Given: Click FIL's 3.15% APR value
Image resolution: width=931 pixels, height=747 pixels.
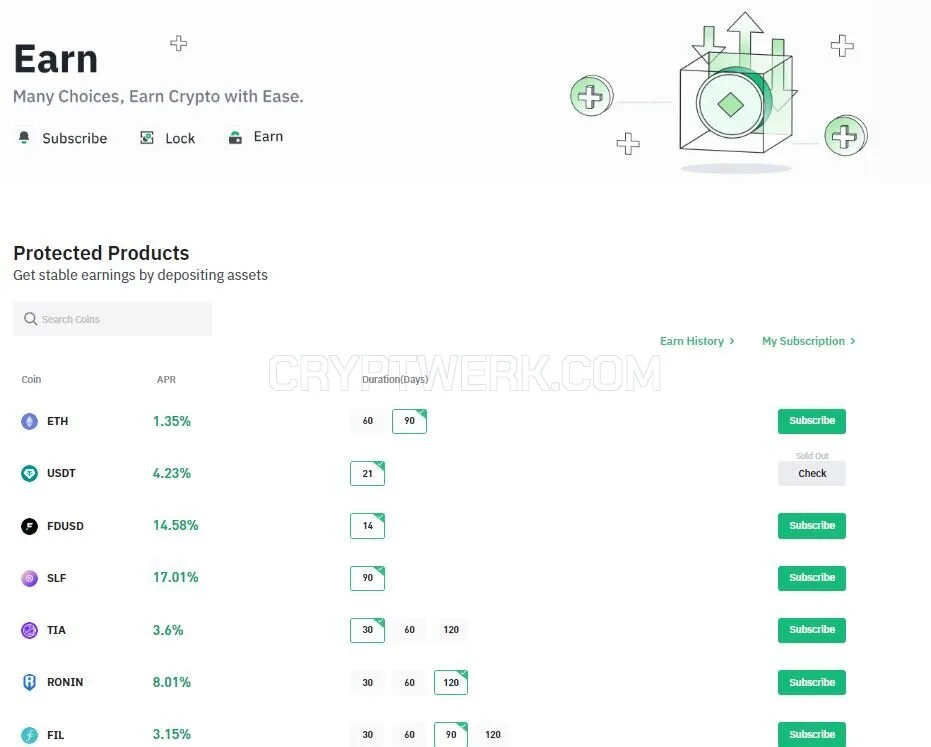Looking at the screenshot, I should tap(172, 735).
